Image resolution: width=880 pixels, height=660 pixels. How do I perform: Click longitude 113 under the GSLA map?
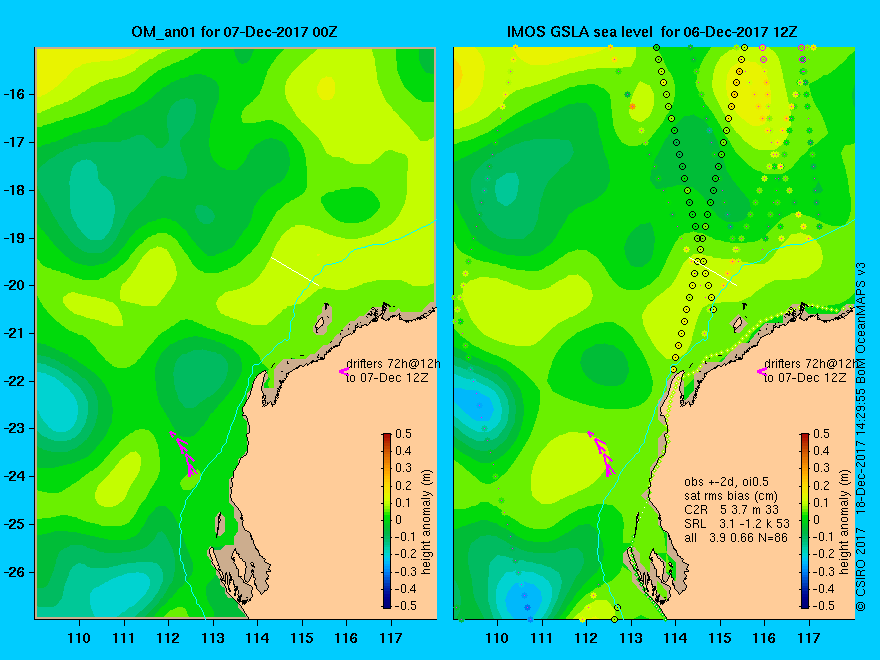click(631, 638)
